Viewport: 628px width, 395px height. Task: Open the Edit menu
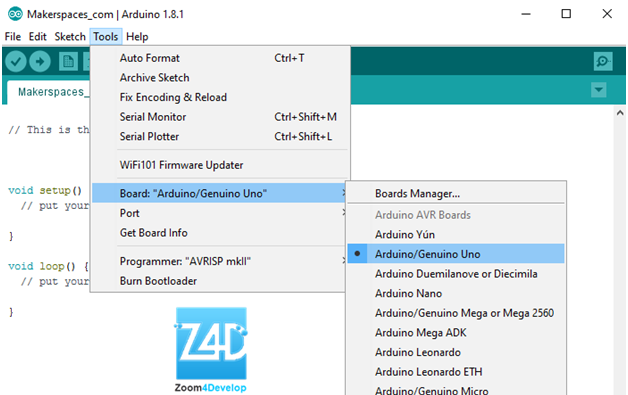point(38,37)
